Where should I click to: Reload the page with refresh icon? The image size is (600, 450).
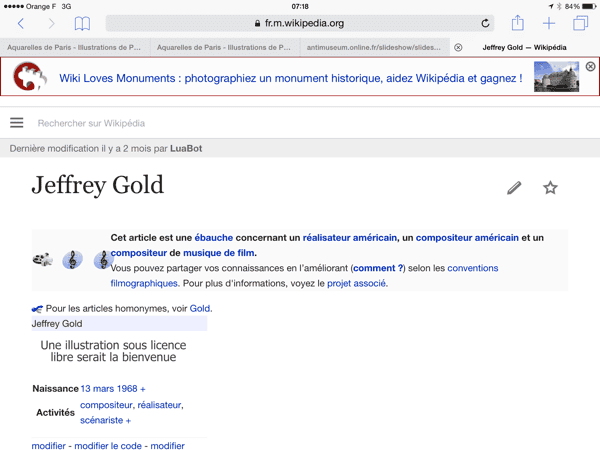click(x=485, y=23)
